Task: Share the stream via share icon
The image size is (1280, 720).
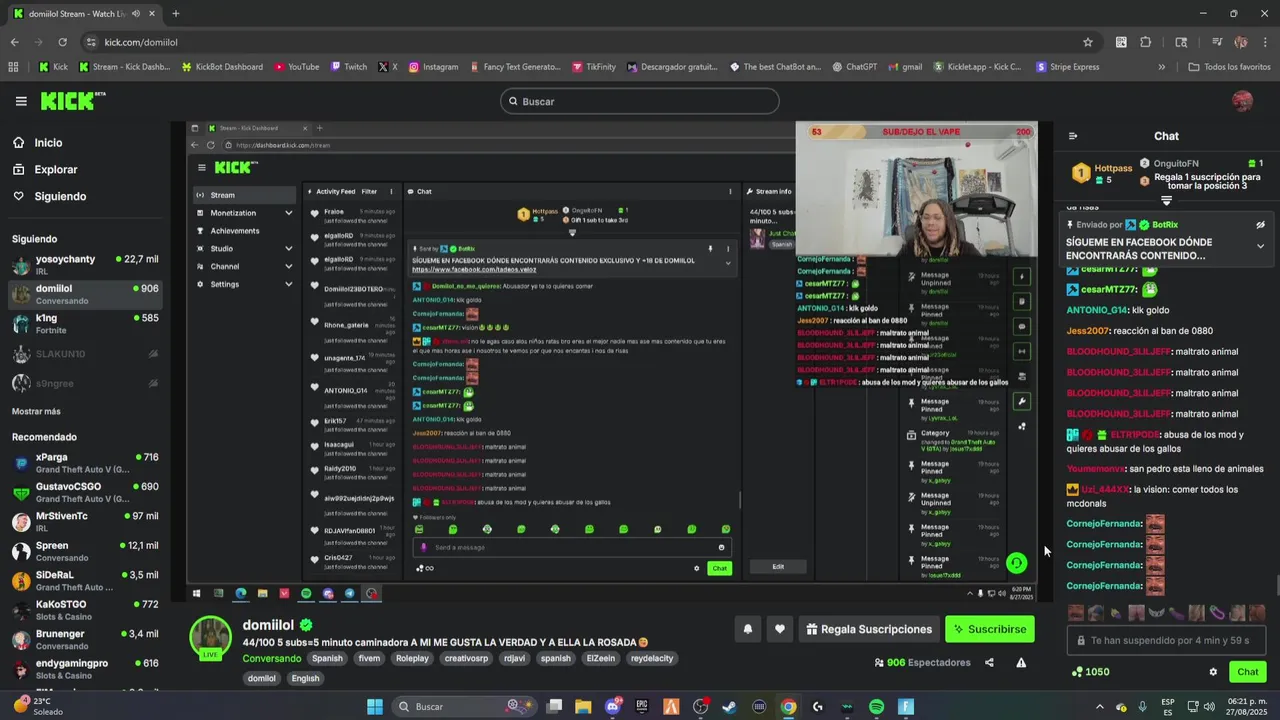Action: [x=989, y=662]
